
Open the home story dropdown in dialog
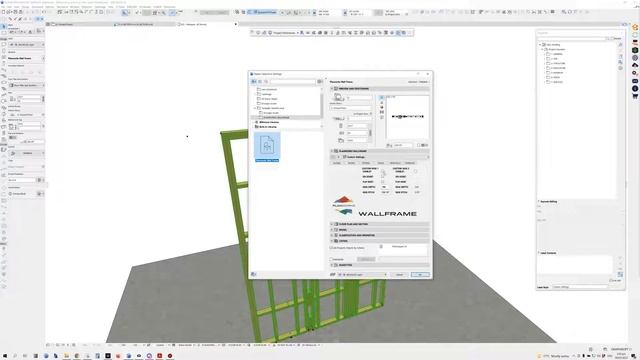[351, 108]
